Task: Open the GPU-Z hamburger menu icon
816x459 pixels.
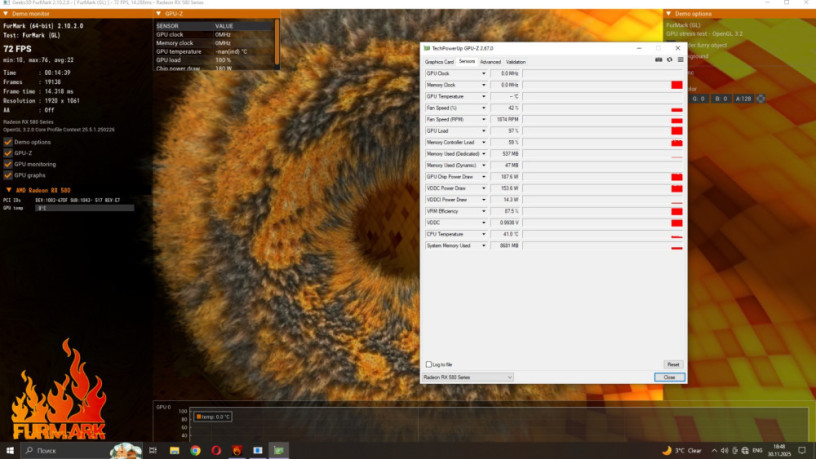Action: (680, 60)
